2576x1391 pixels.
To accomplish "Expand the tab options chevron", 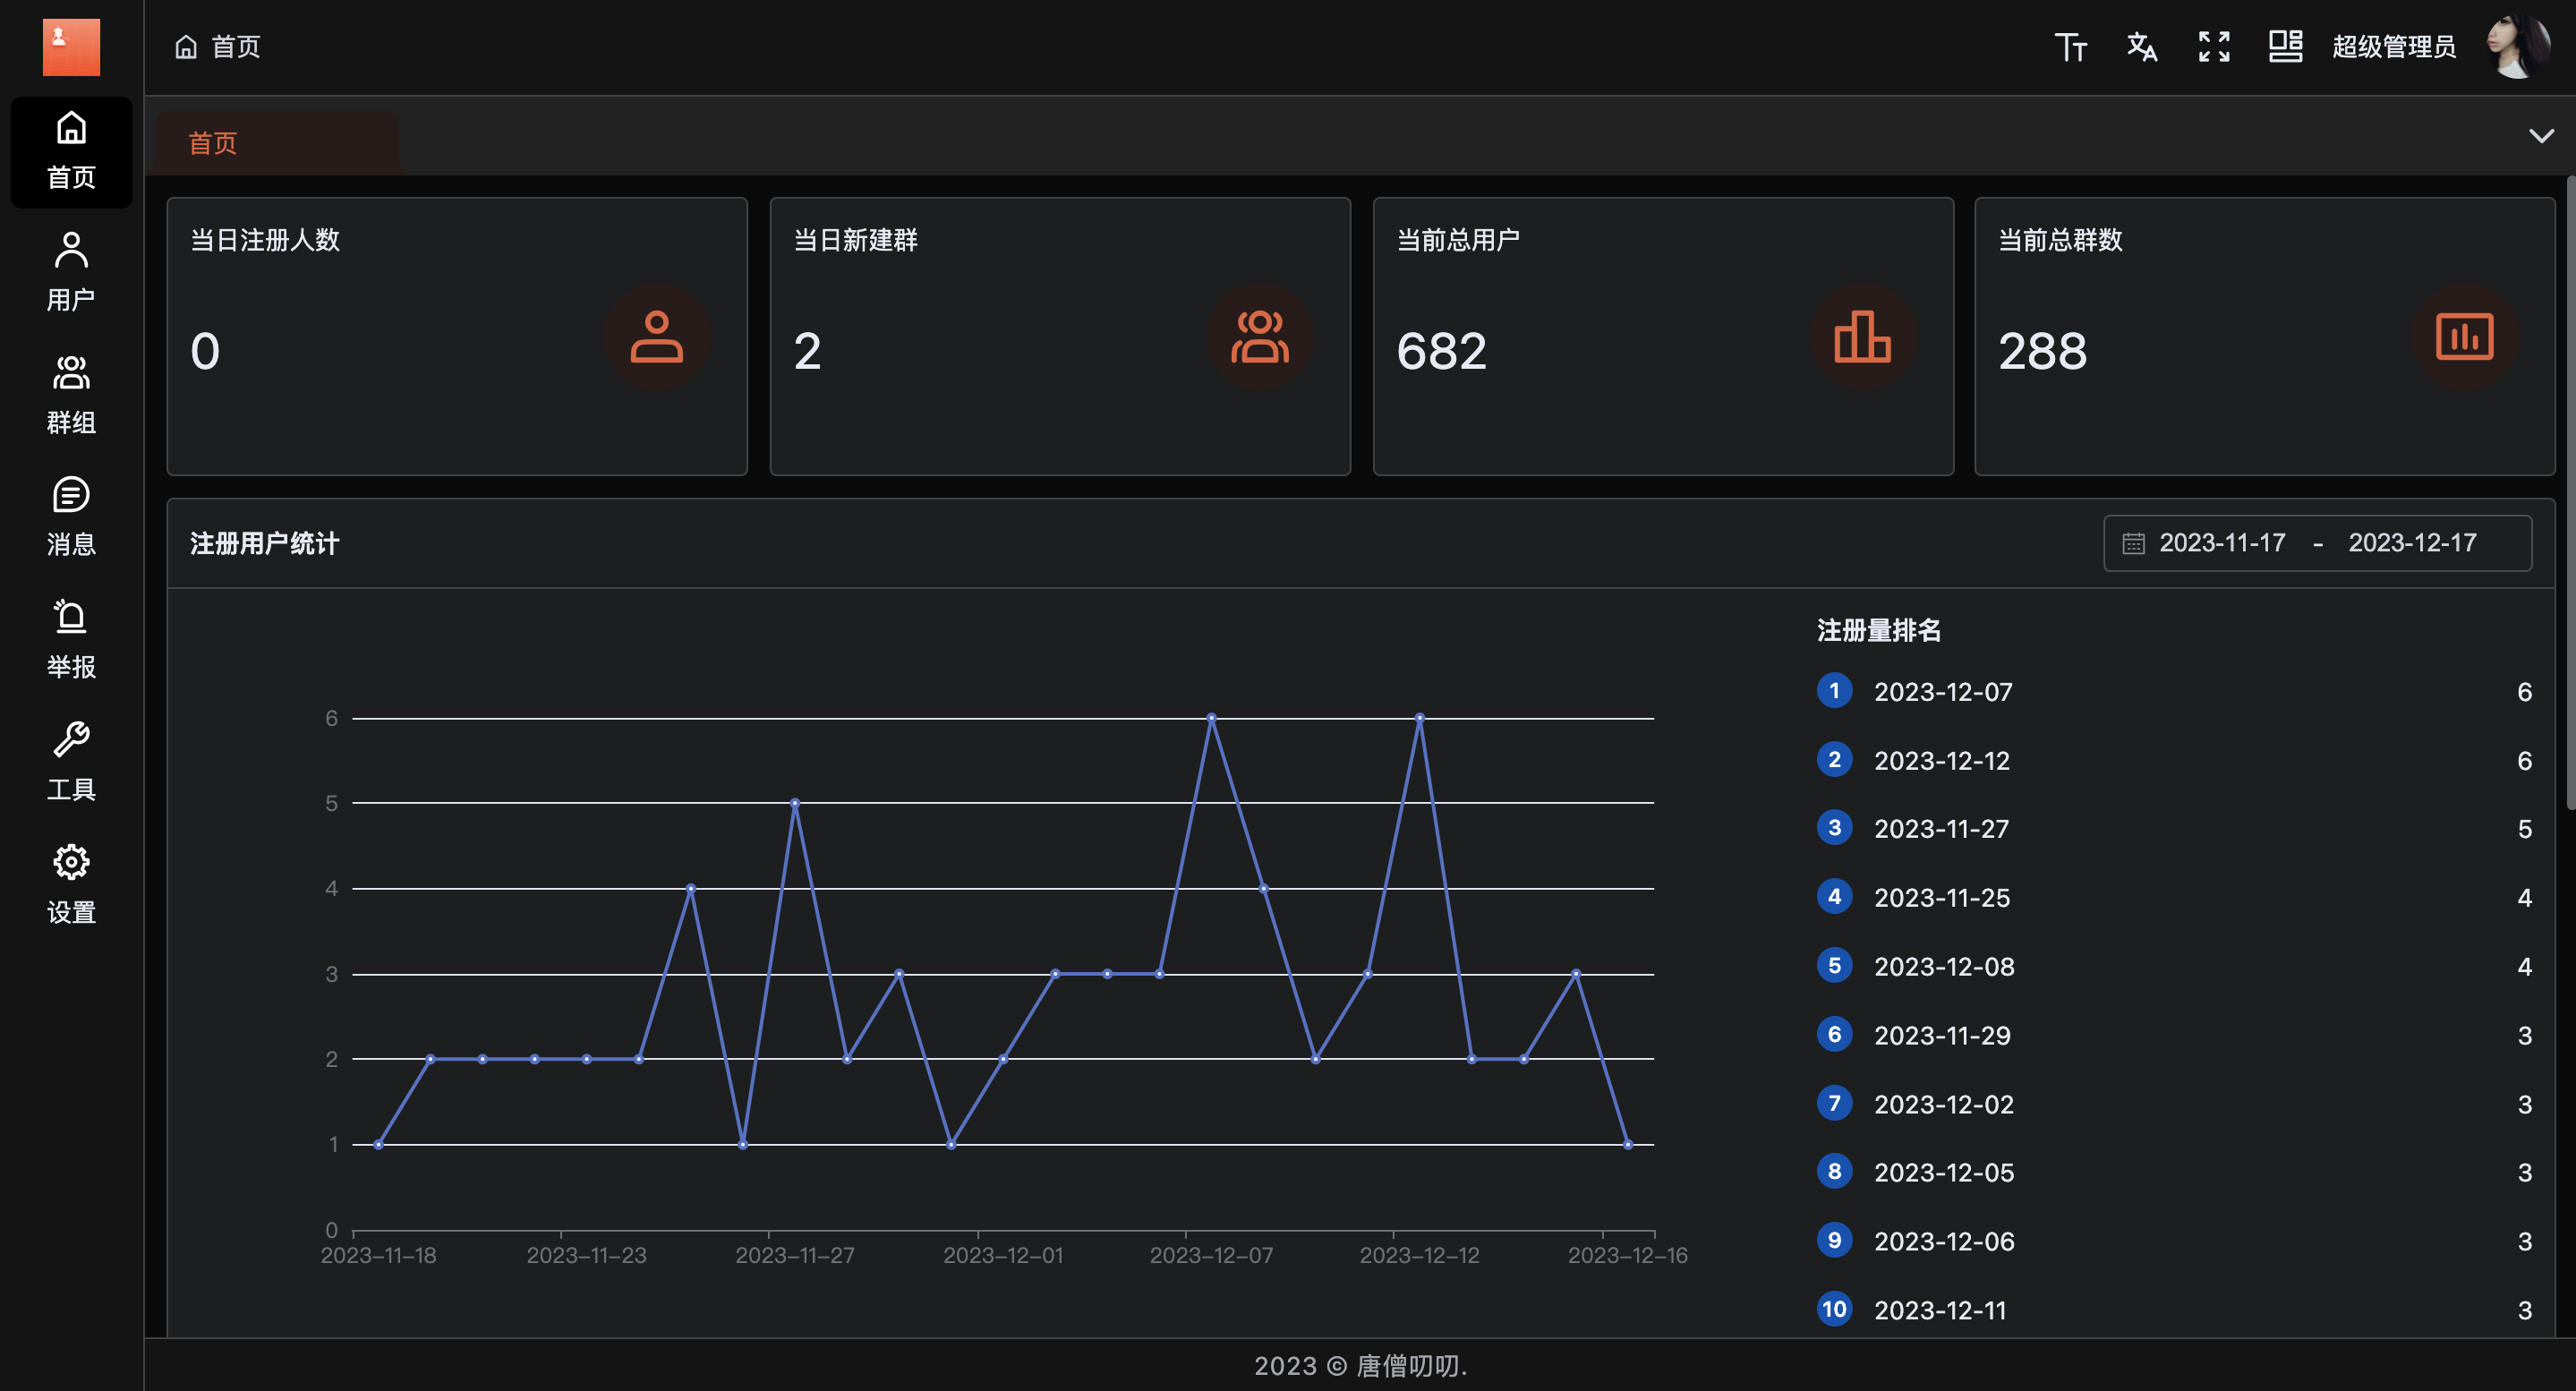I will [2541, 136].
